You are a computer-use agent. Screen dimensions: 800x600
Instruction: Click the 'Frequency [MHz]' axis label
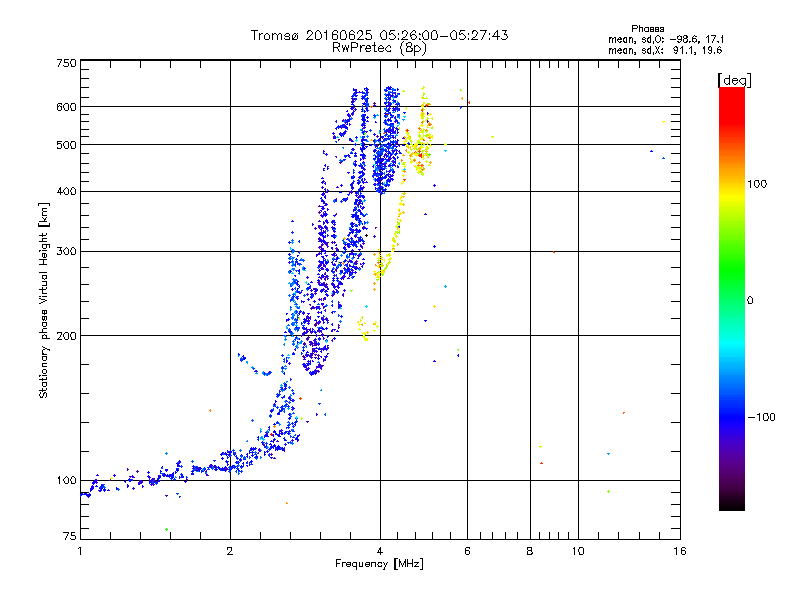[379, 564]
